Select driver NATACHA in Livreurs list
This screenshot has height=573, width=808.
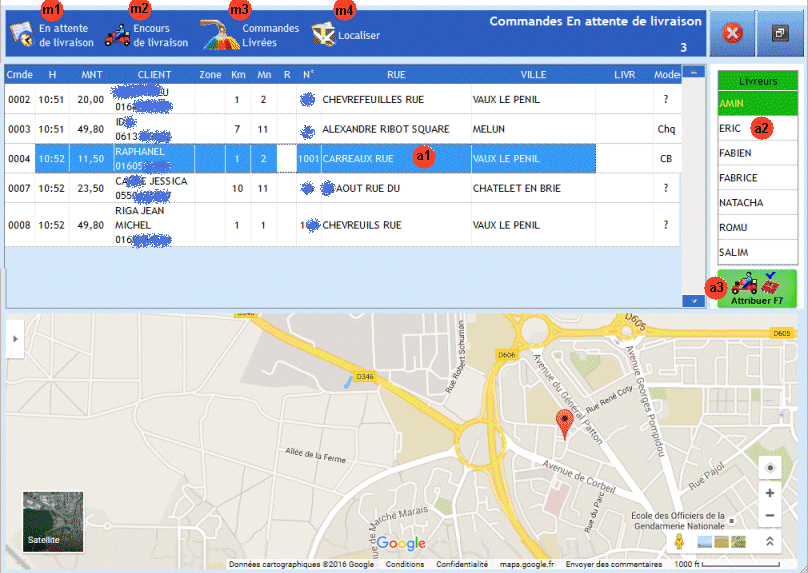point(740,203)
